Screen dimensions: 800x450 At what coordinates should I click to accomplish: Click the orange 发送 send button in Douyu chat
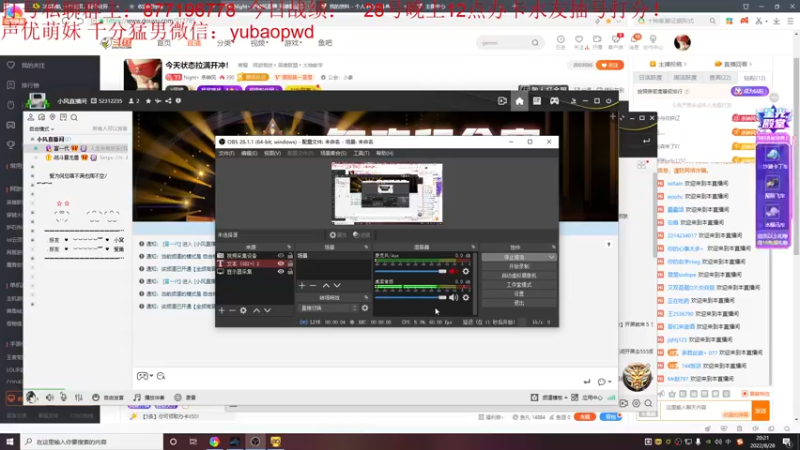click(x=761, y=410)
